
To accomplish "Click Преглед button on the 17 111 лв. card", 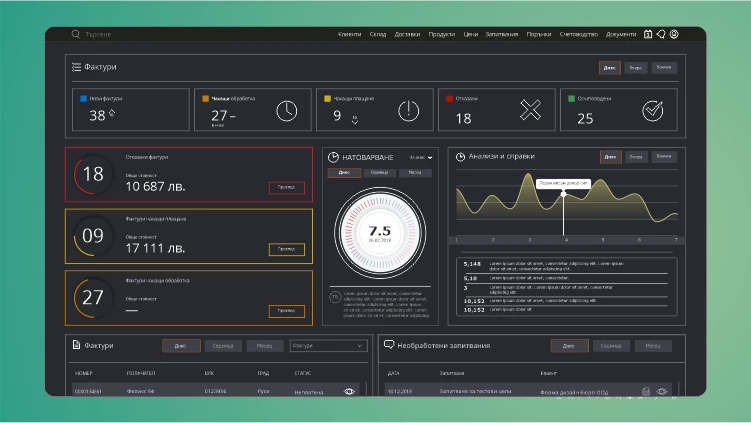I will pos(286,249).
